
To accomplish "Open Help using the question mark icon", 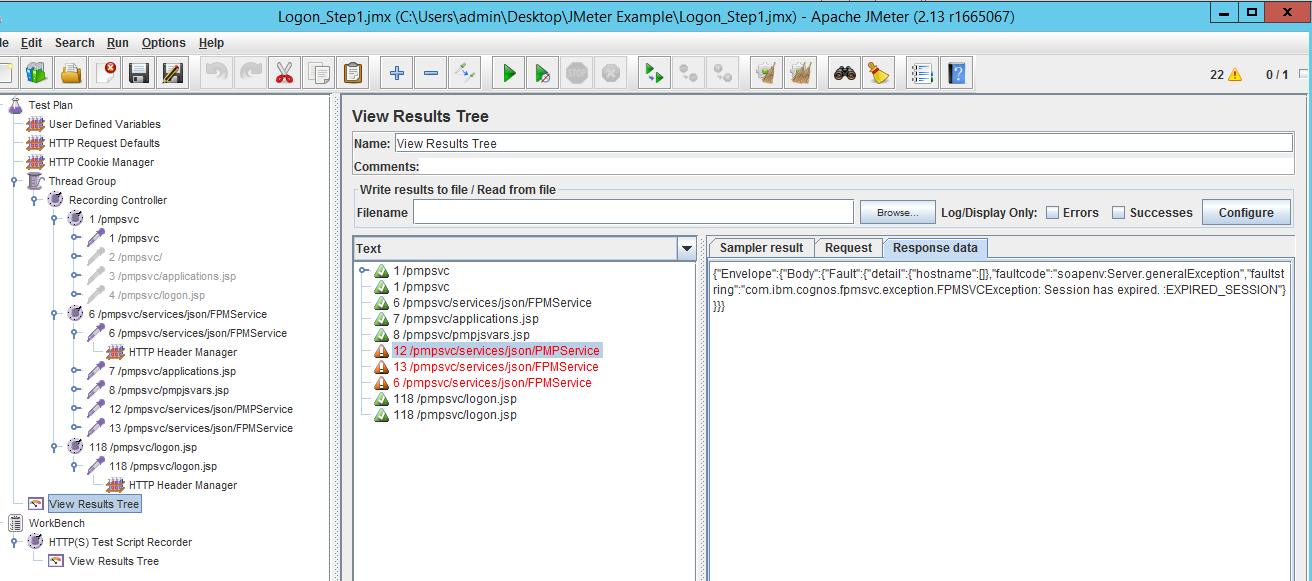I will [x=957, y=73].
